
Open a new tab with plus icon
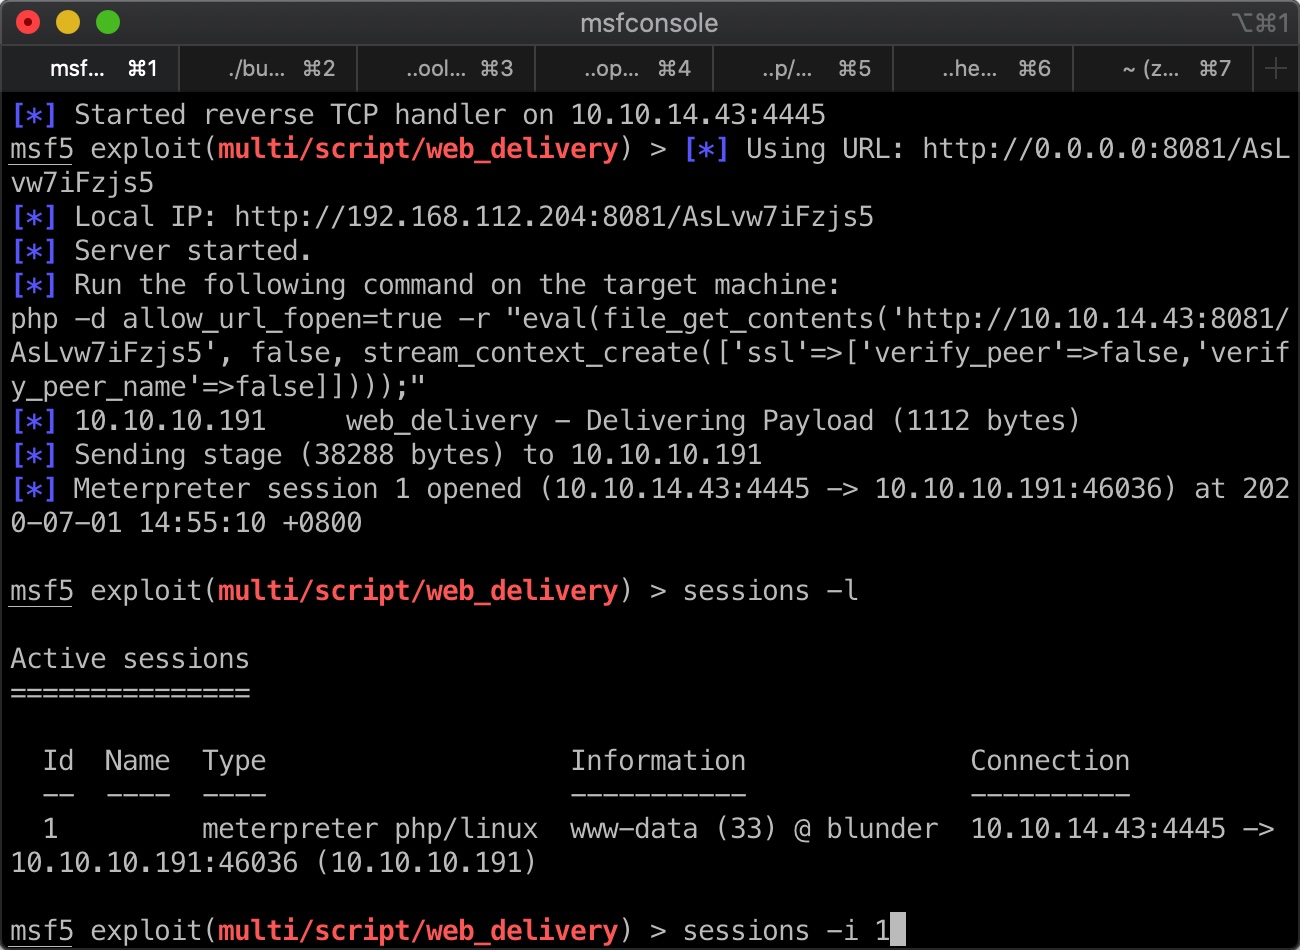(x=1276, y=68)
